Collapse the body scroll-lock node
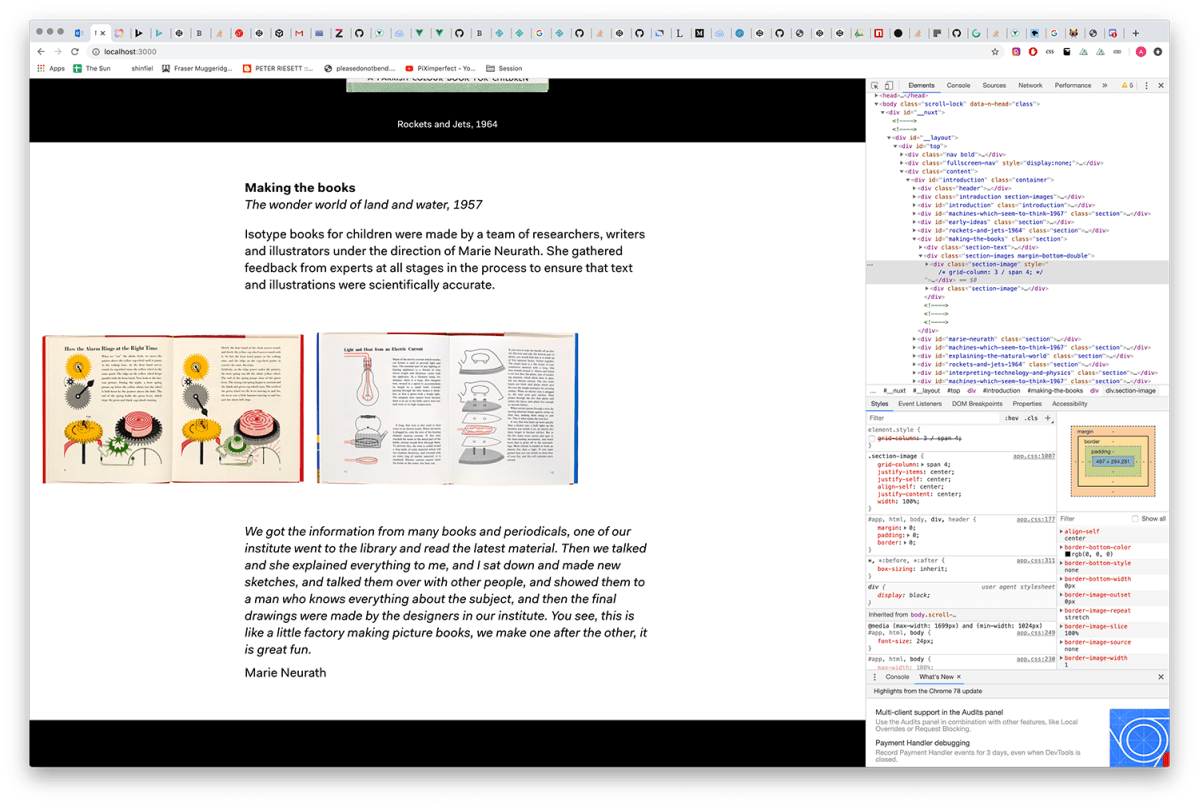 pyautogui.click(x=876, y=104)
